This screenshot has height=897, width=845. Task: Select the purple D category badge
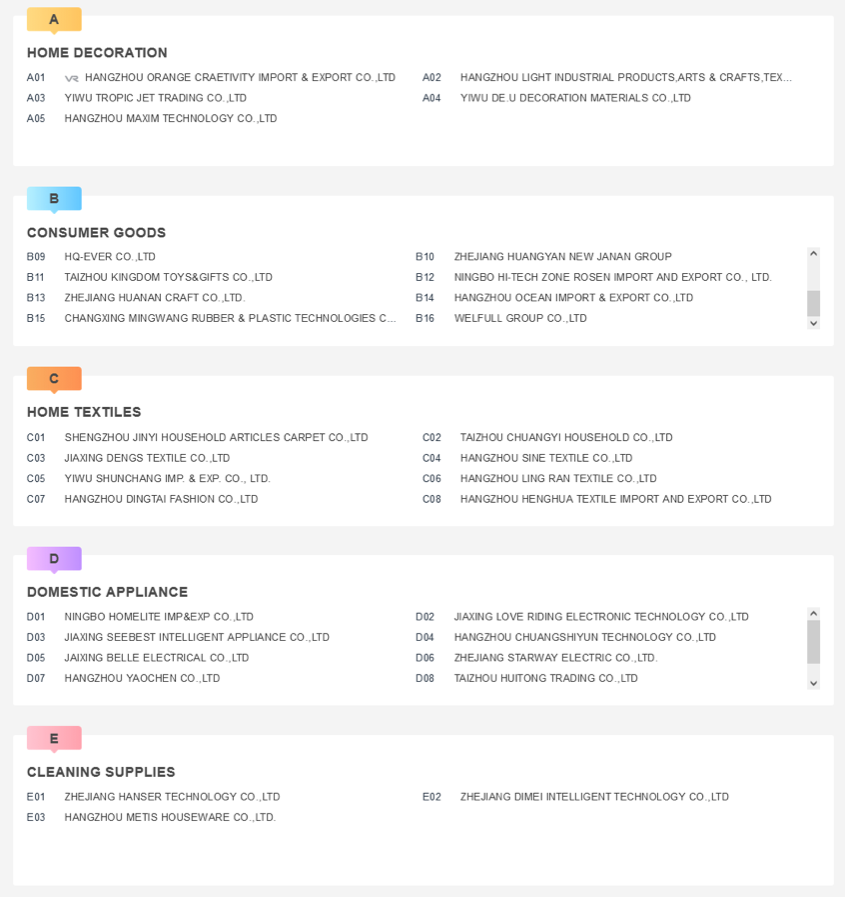point(54,559)
